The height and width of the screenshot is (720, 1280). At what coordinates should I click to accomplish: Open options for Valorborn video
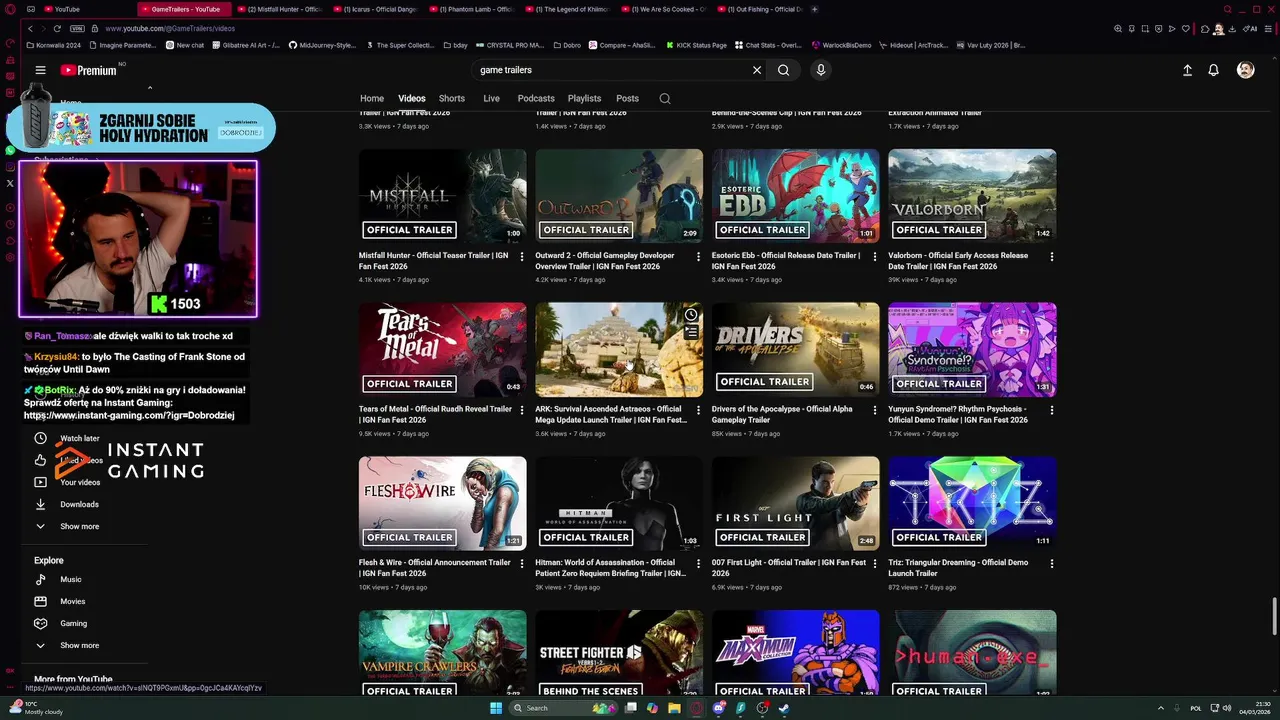(x=1051, y=257)
